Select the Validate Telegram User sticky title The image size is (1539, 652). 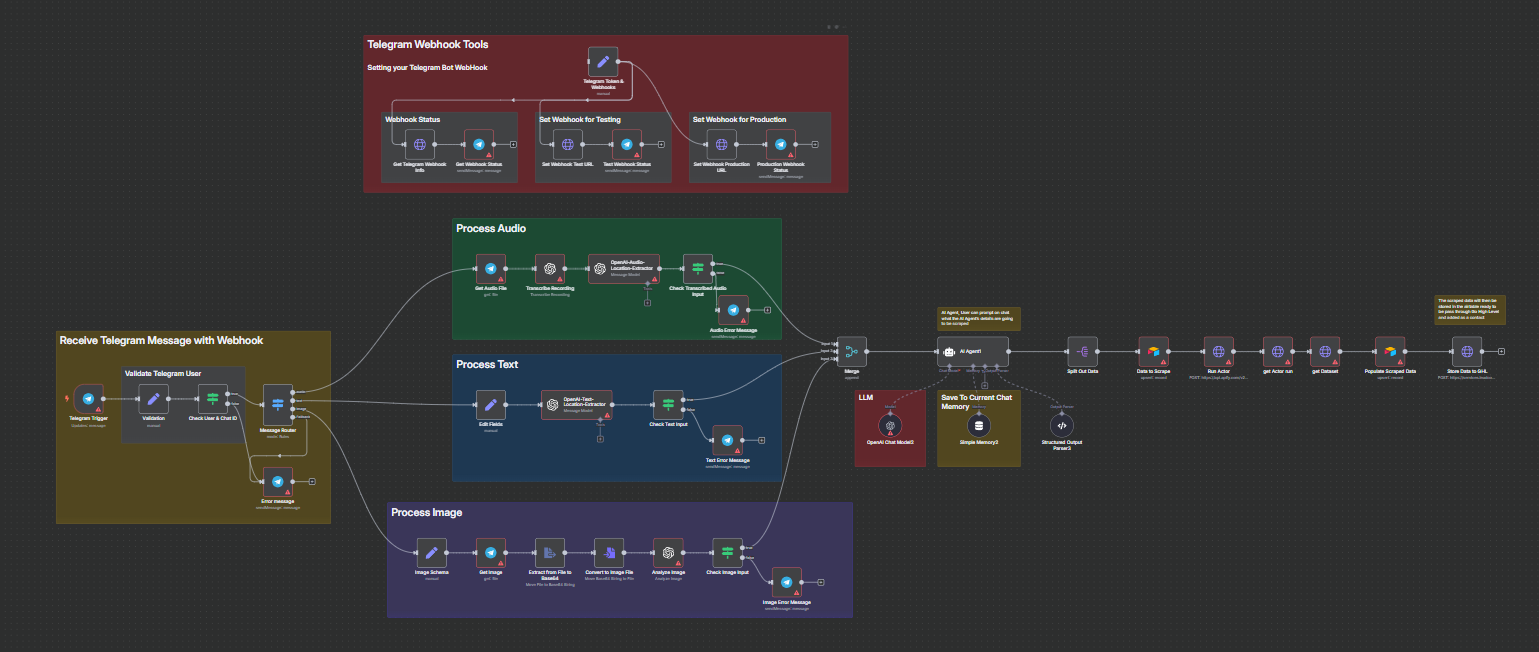pyautogui.click(x=163, y=373)
